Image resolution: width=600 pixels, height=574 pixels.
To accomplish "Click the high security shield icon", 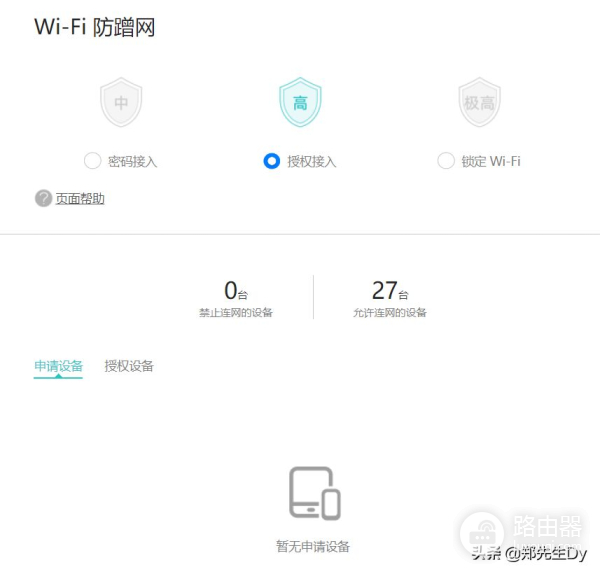I will coord(300,102).
